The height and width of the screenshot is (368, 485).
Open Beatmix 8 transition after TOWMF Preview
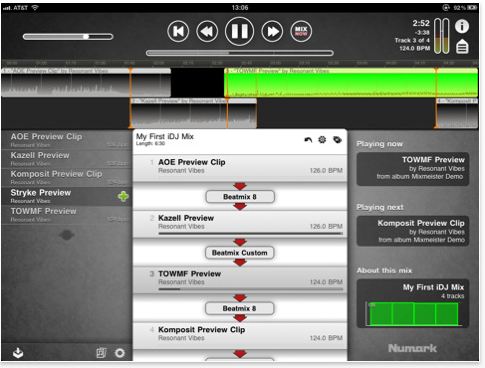[x=240, y=308]
